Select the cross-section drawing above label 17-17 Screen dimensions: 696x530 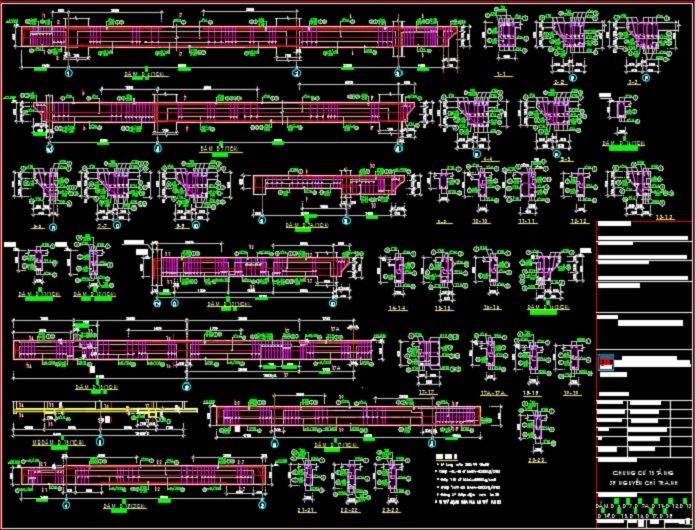coord(427,359)
